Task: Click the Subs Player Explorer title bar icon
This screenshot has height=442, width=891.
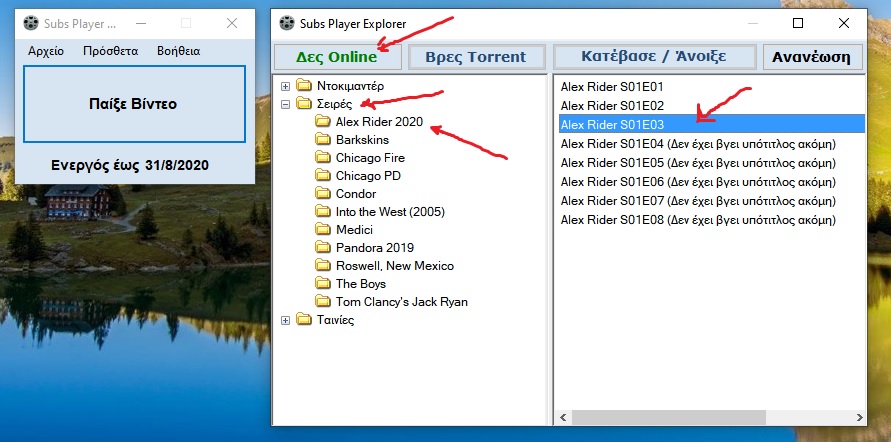Action: pyautogui.click(x=288, y=23)
